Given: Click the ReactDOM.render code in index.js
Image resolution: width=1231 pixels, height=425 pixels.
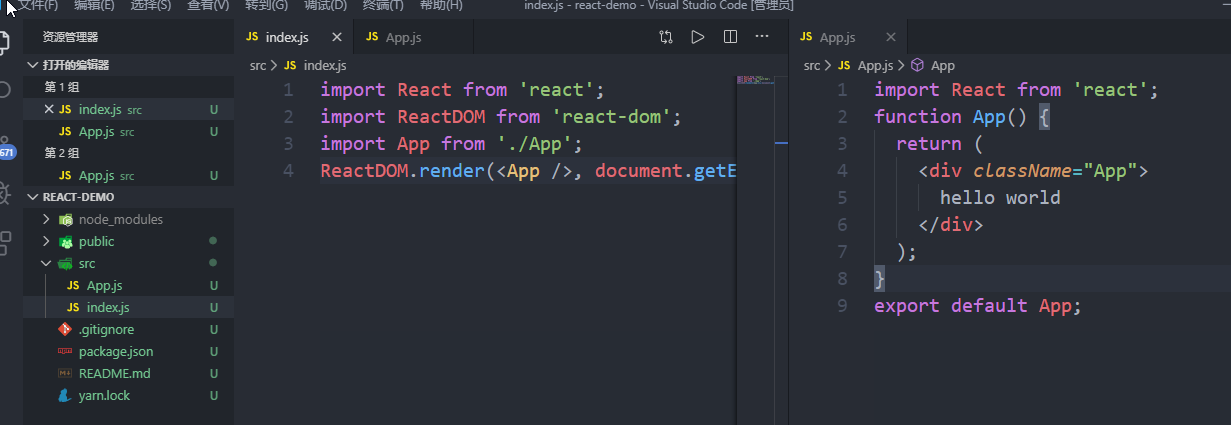Looking at the screenshot, I should (528, 171).
